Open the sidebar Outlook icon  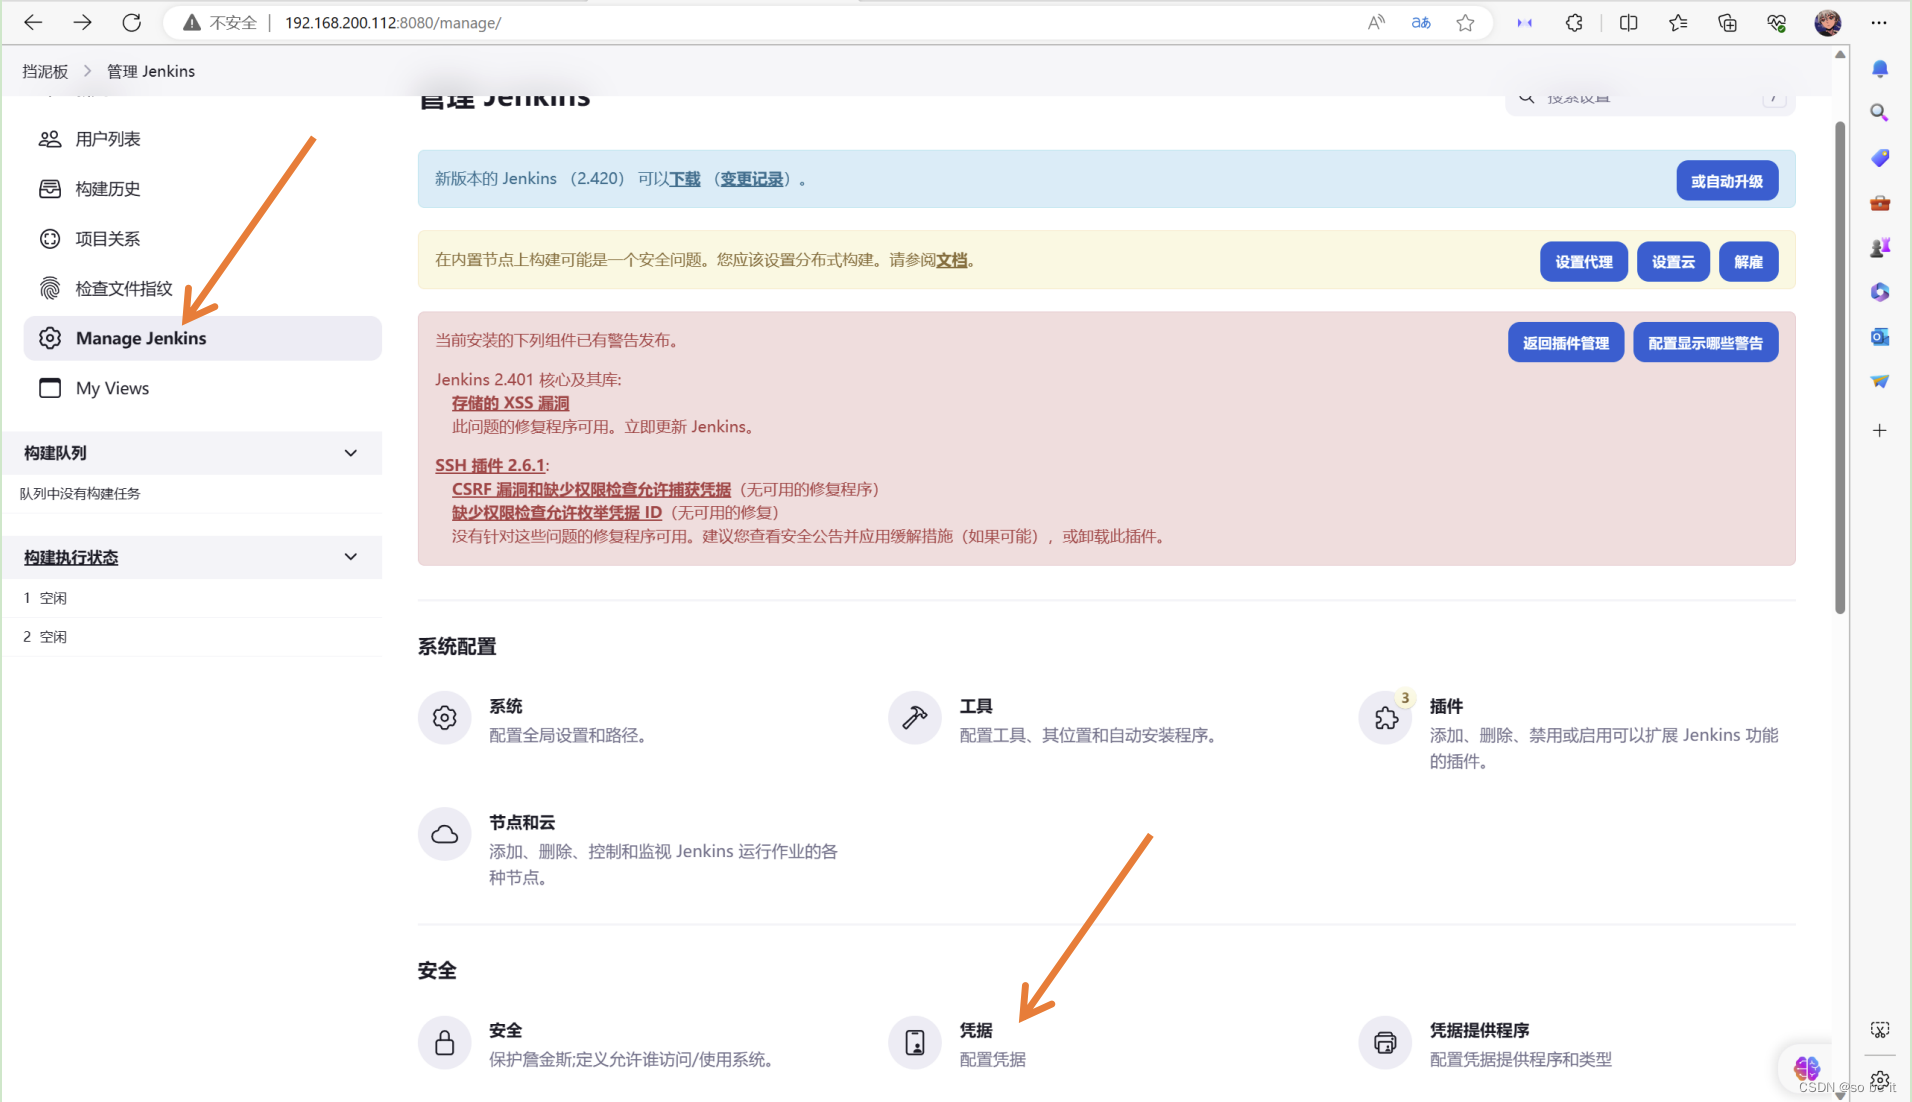[1880, 337]
